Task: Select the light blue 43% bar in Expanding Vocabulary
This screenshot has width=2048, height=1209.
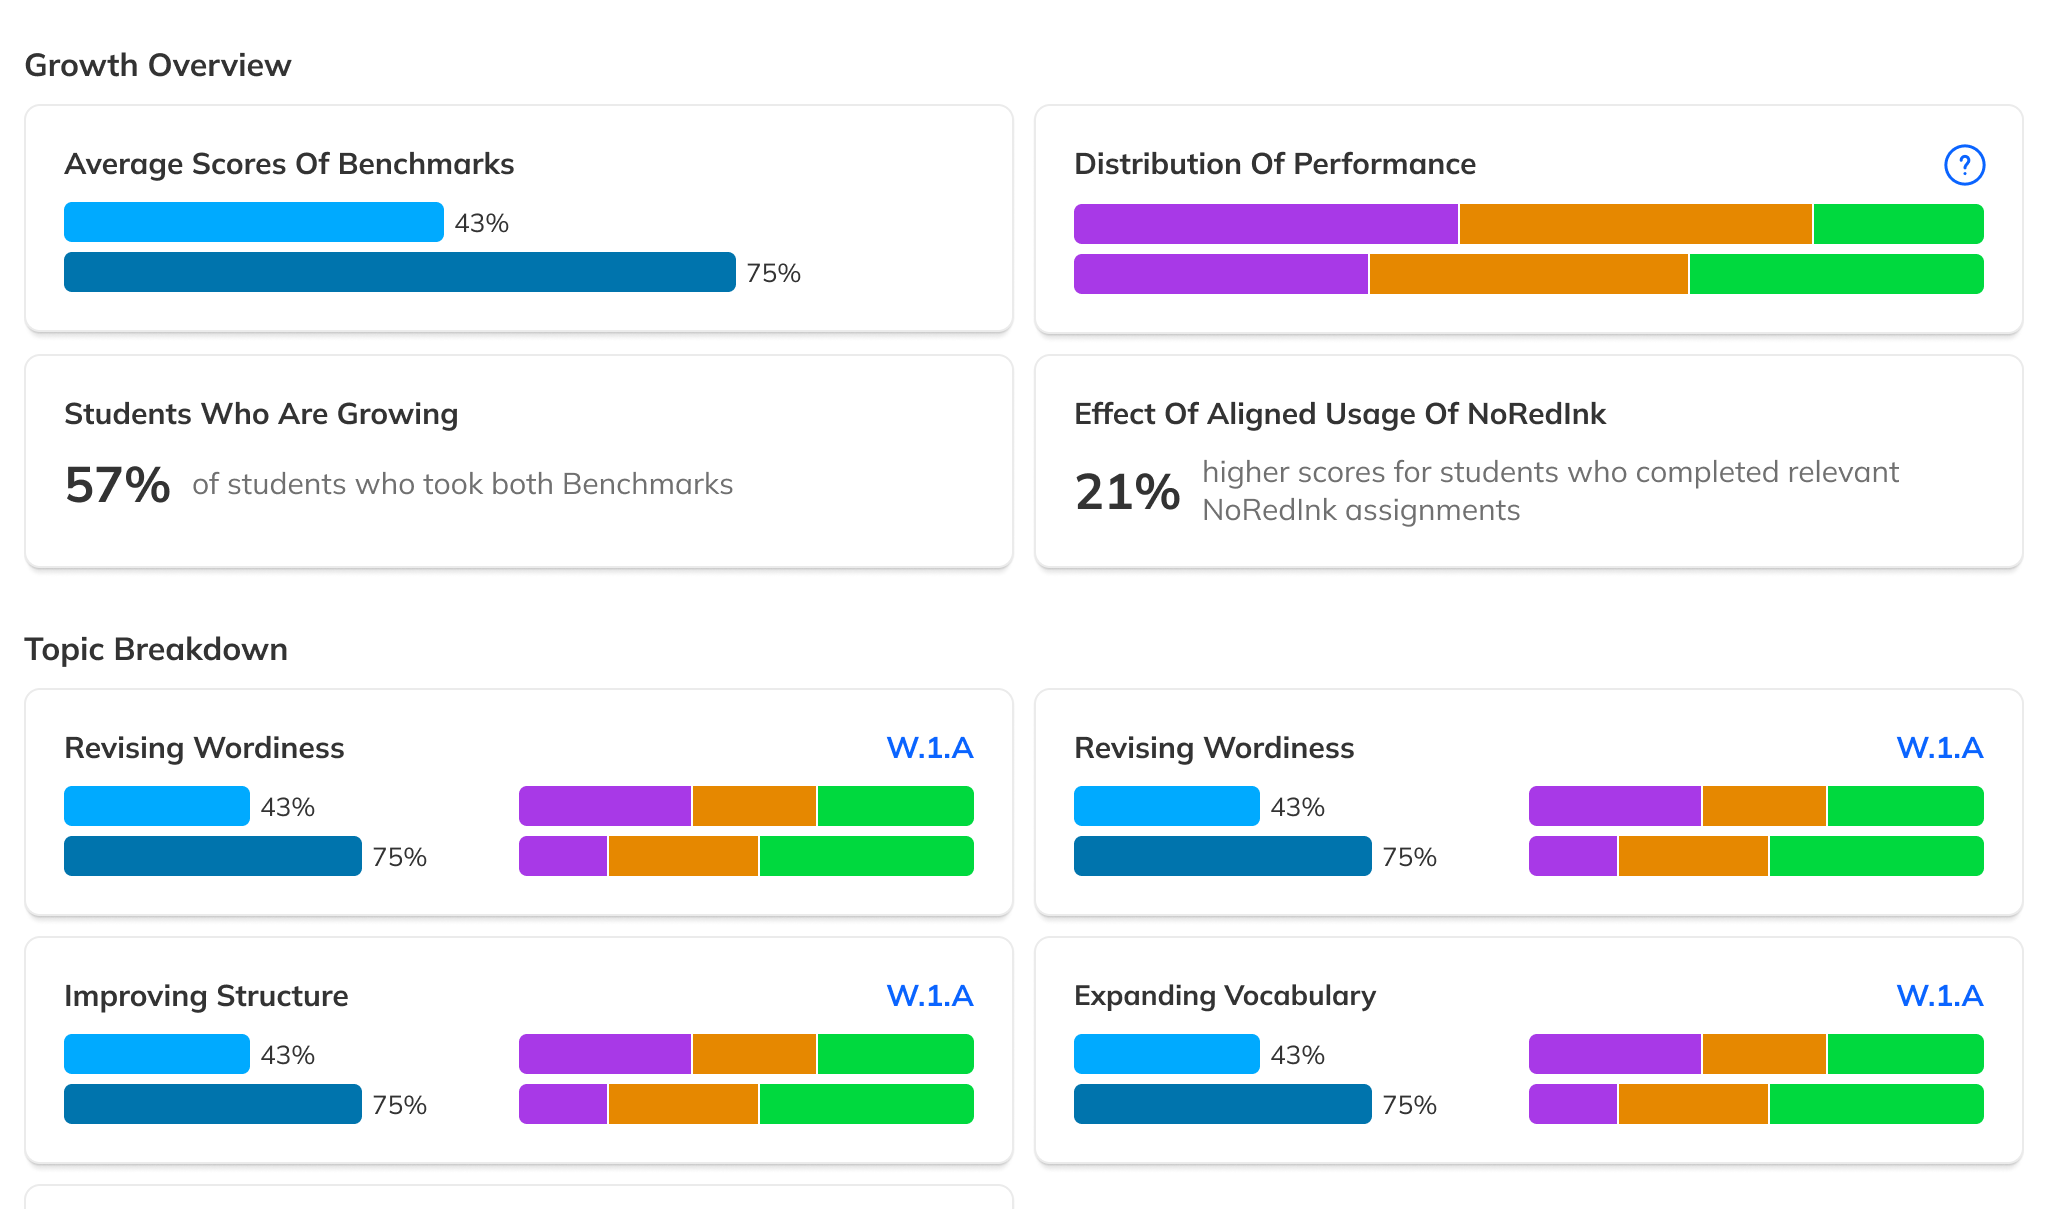Action: [x=1166, y=1054]
